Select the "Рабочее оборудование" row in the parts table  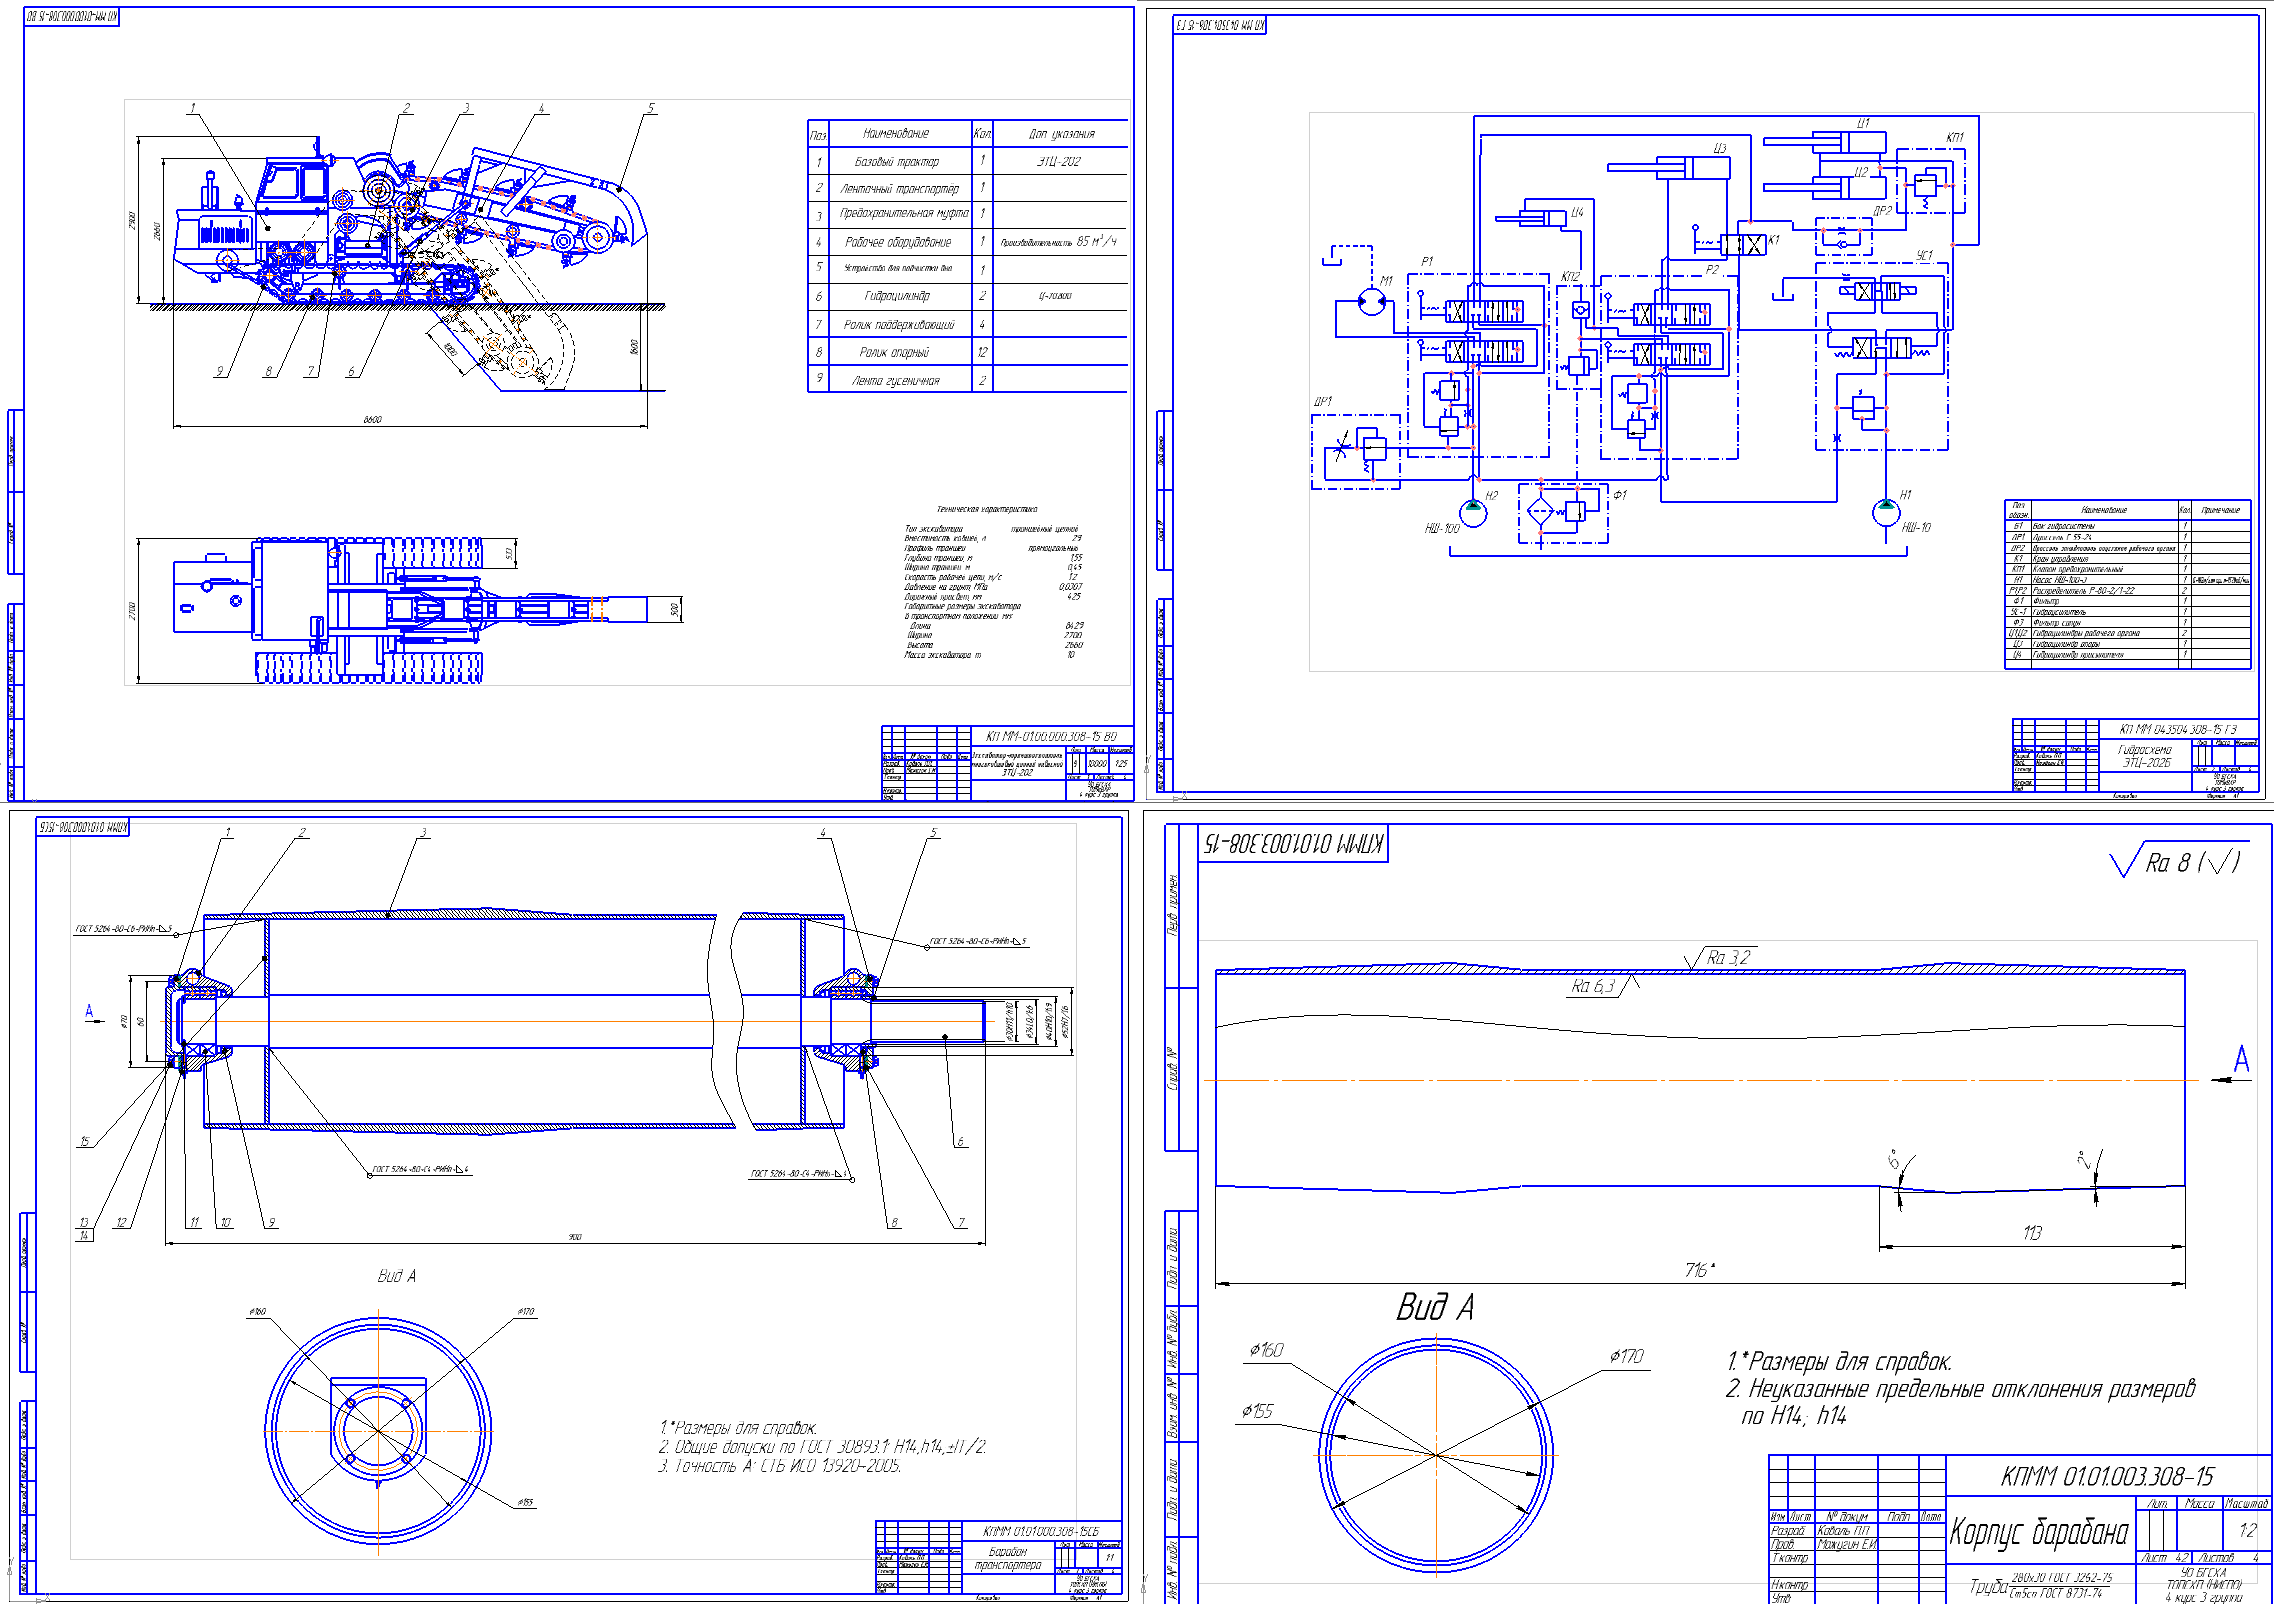968,242
